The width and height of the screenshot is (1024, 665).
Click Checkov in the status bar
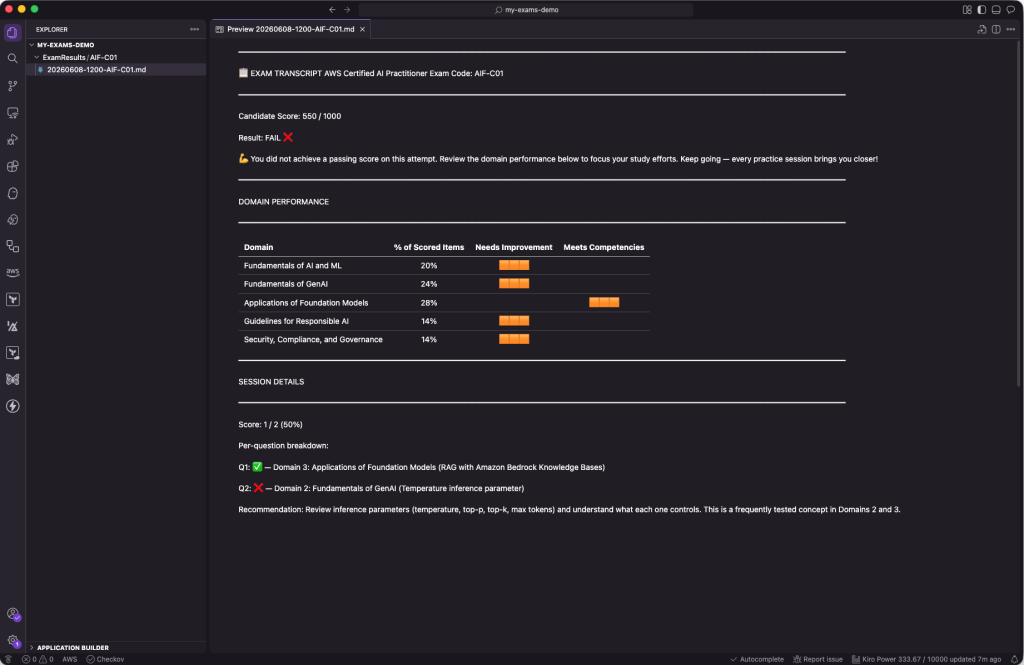click(x=105, y=659)
